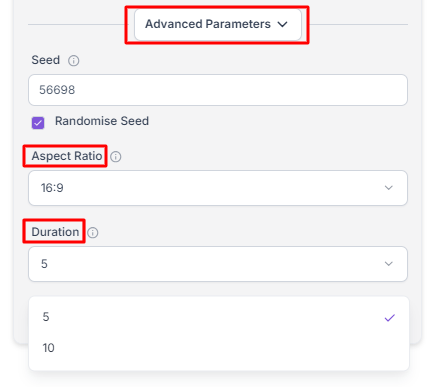The image size is (434, 387).
Task: Open the Aspect Ratio dropdown
Action: [x=218, y=188]
